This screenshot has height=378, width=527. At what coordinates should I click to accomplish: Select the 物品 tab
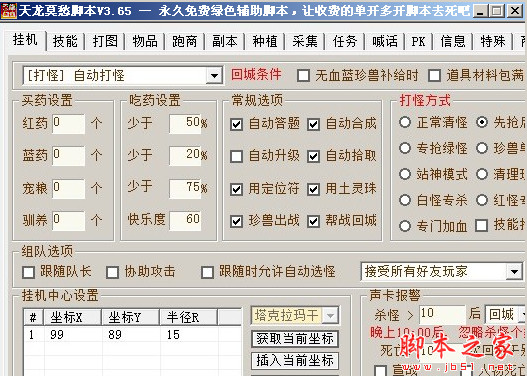(x=145, y=42)
